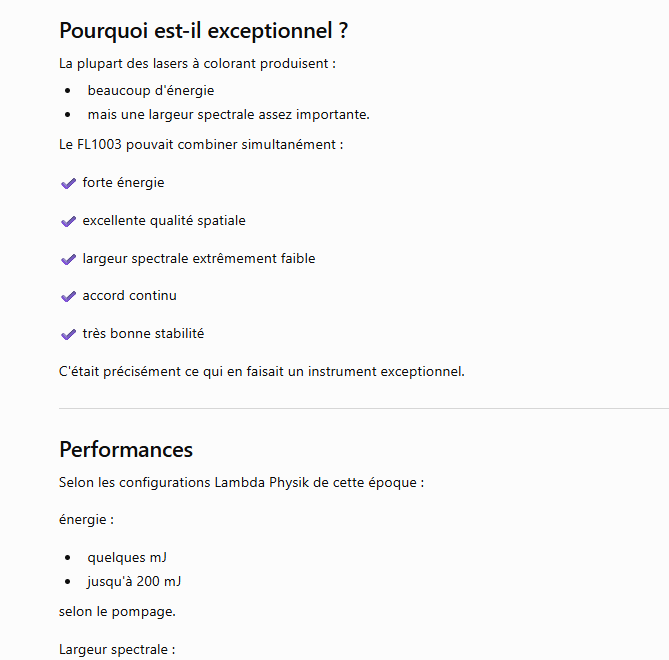Click the checkmark next to excellente qualité spatiale
669x660 pixels.
pos(68,221)
